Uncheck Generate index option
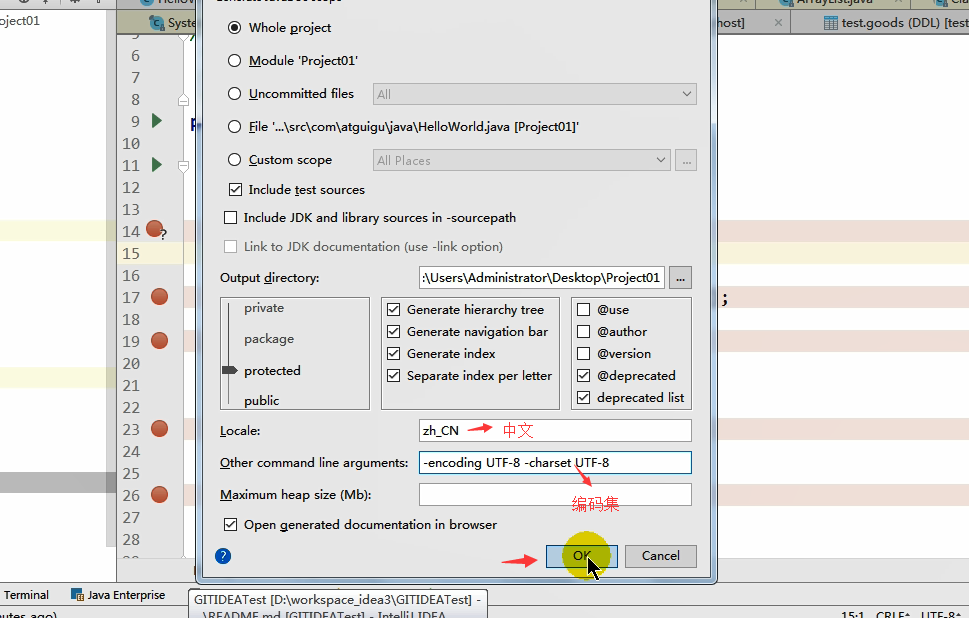 pos(394,353)
